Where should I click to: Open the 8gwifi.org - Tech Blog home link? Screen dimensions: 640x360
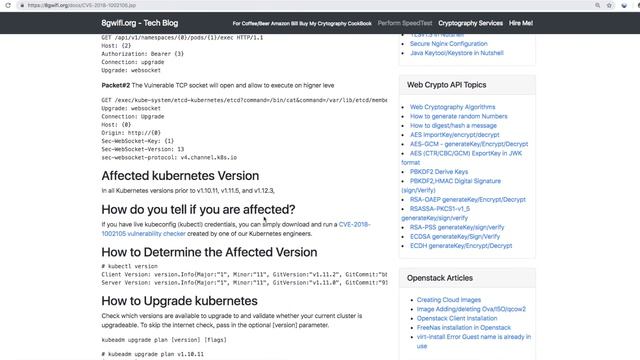click(140, 23)
